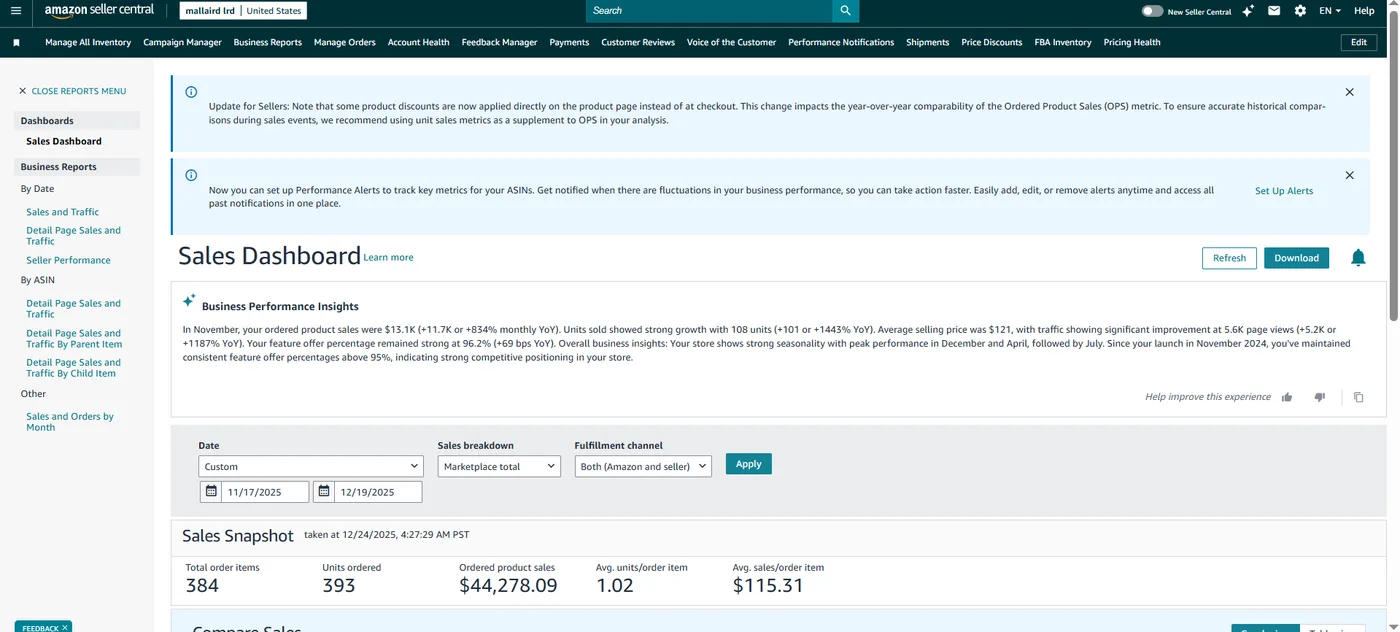The image size is (1400, 632).
Task: Open calendar for start date 11/17/2025
Action: point(211,492)
